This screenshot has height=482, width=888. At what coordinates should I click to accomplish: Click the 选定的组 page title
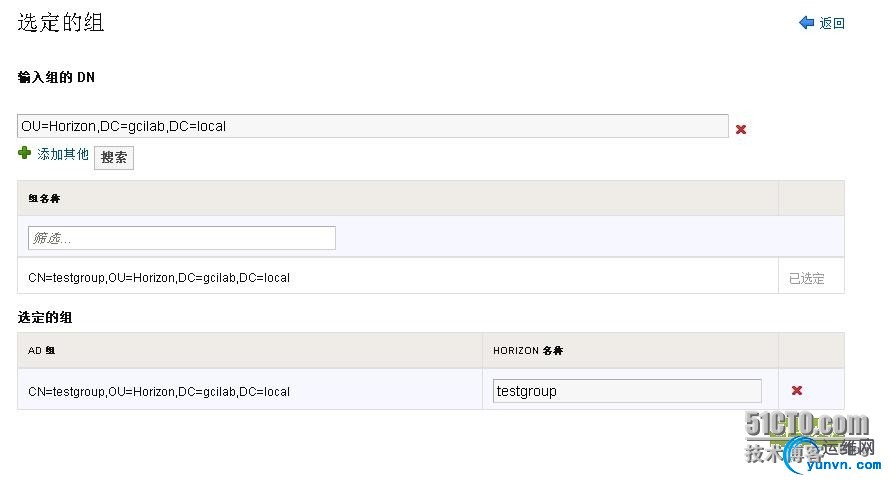pos(60,23)
